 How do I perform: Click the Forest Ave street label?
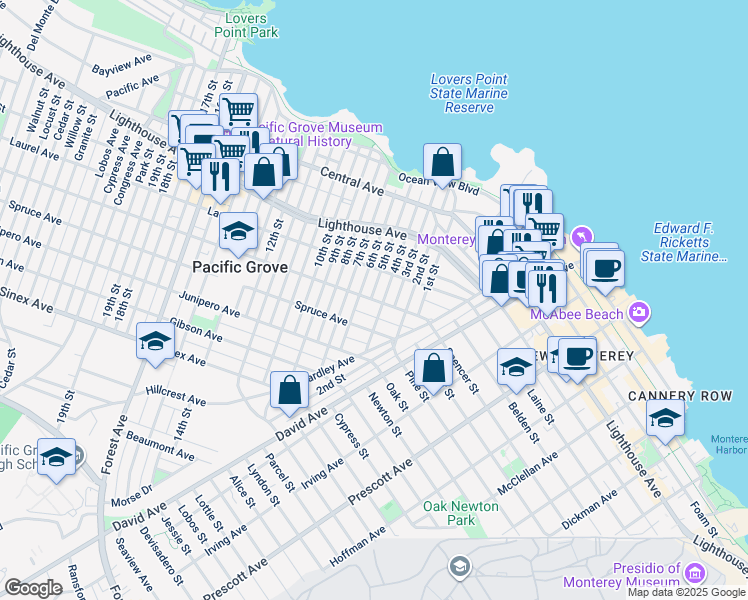click(114, 445)
